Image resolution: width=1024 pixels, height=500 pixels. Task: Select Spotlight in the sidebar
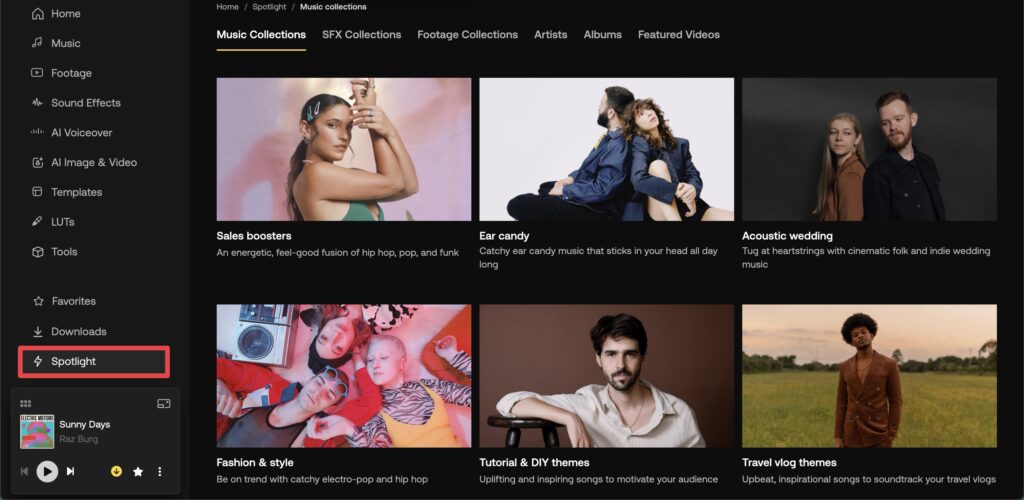click(x=94, y=362)
